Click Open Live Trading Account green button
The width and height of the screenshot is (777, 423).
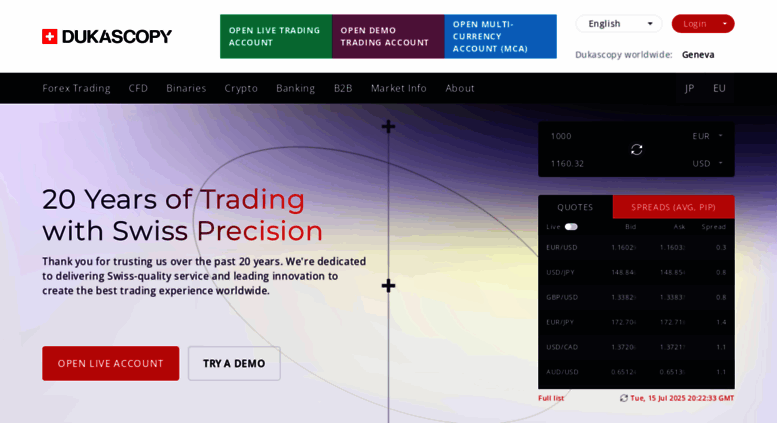tap(276, 36)
